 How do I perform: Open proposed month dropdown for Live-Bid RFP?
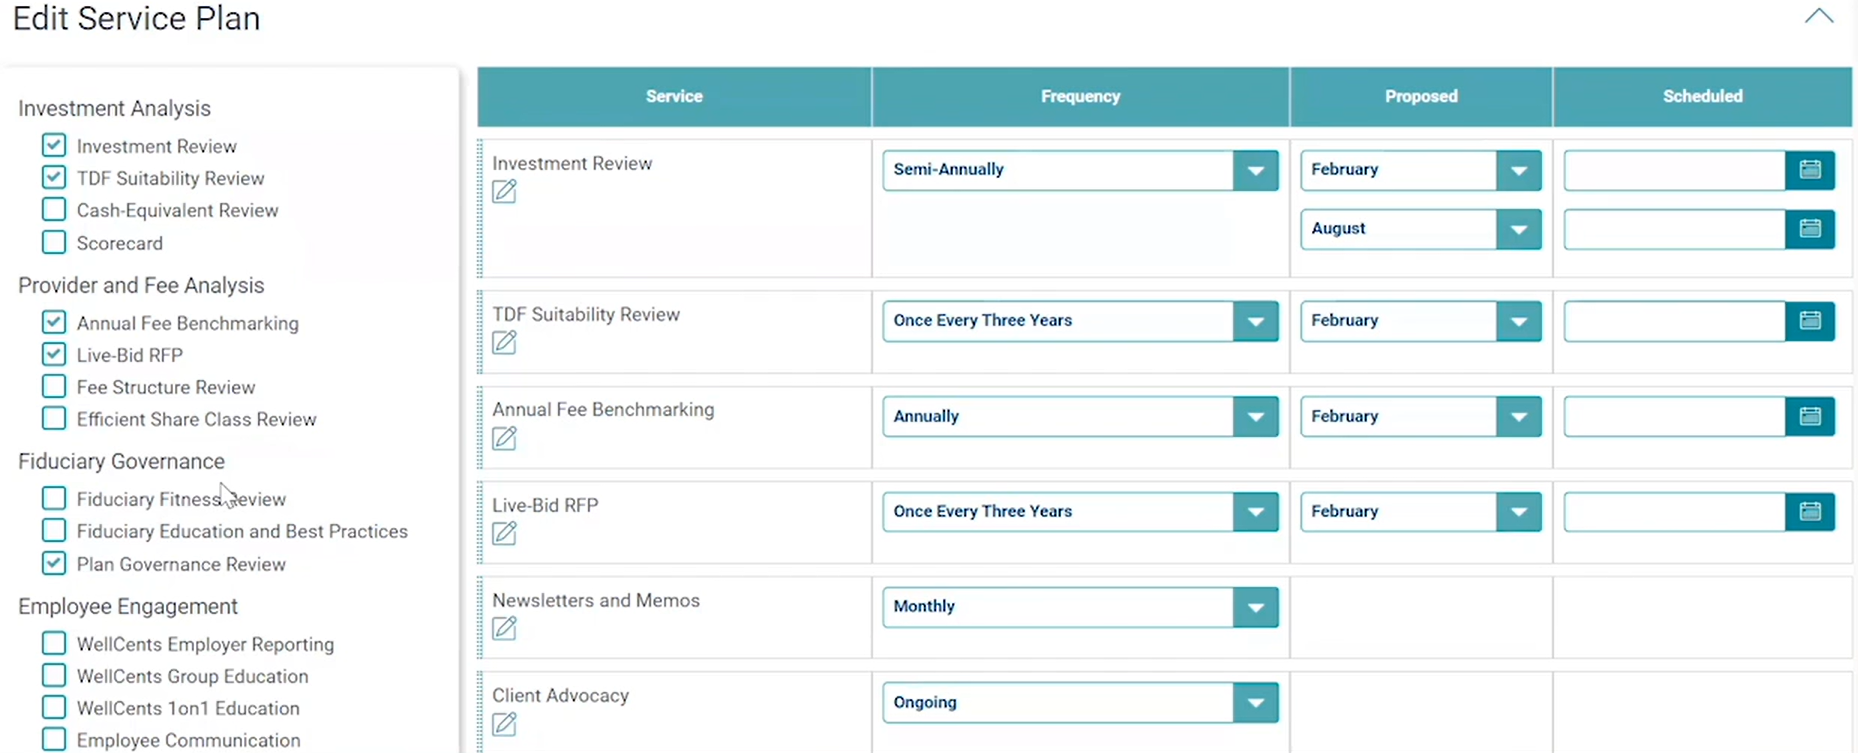pyautogui.click(x=1421, y=512)
